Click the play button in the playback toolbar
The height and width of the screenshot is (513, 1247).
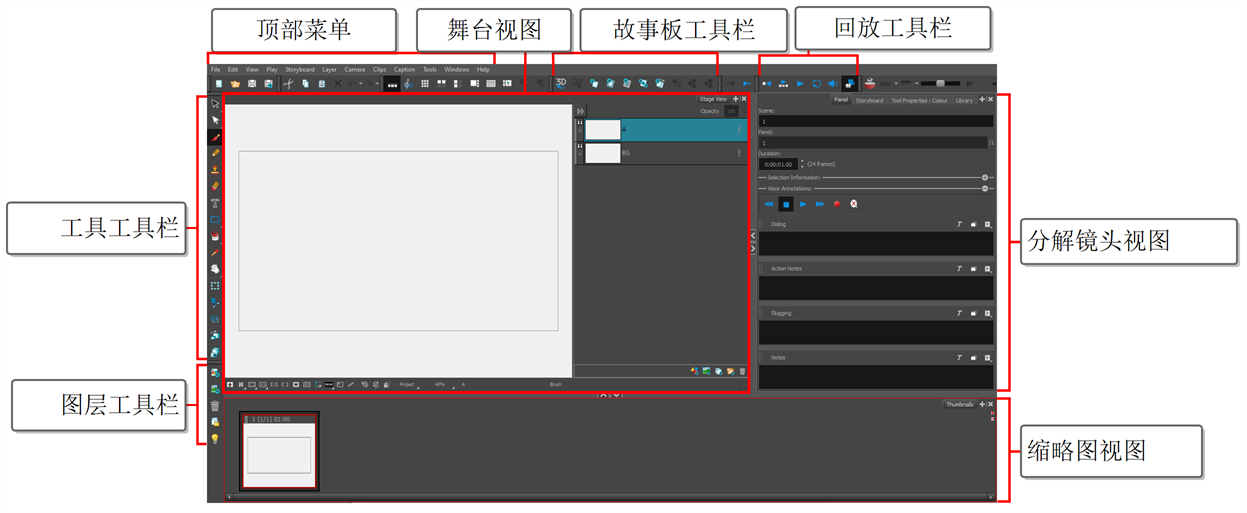point(799,84)
